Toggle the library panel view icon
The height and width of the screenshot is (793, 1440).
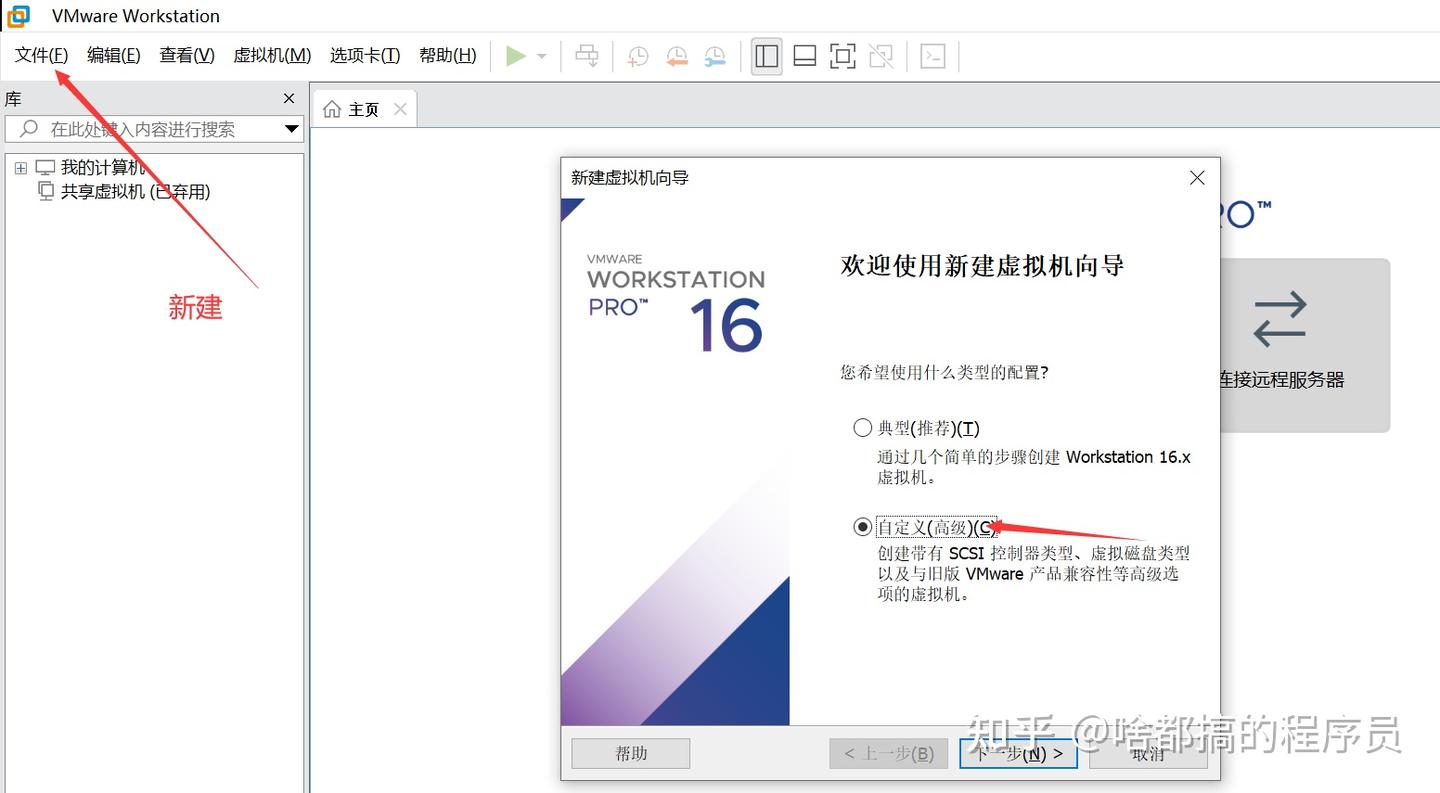(x=766, y=56)
